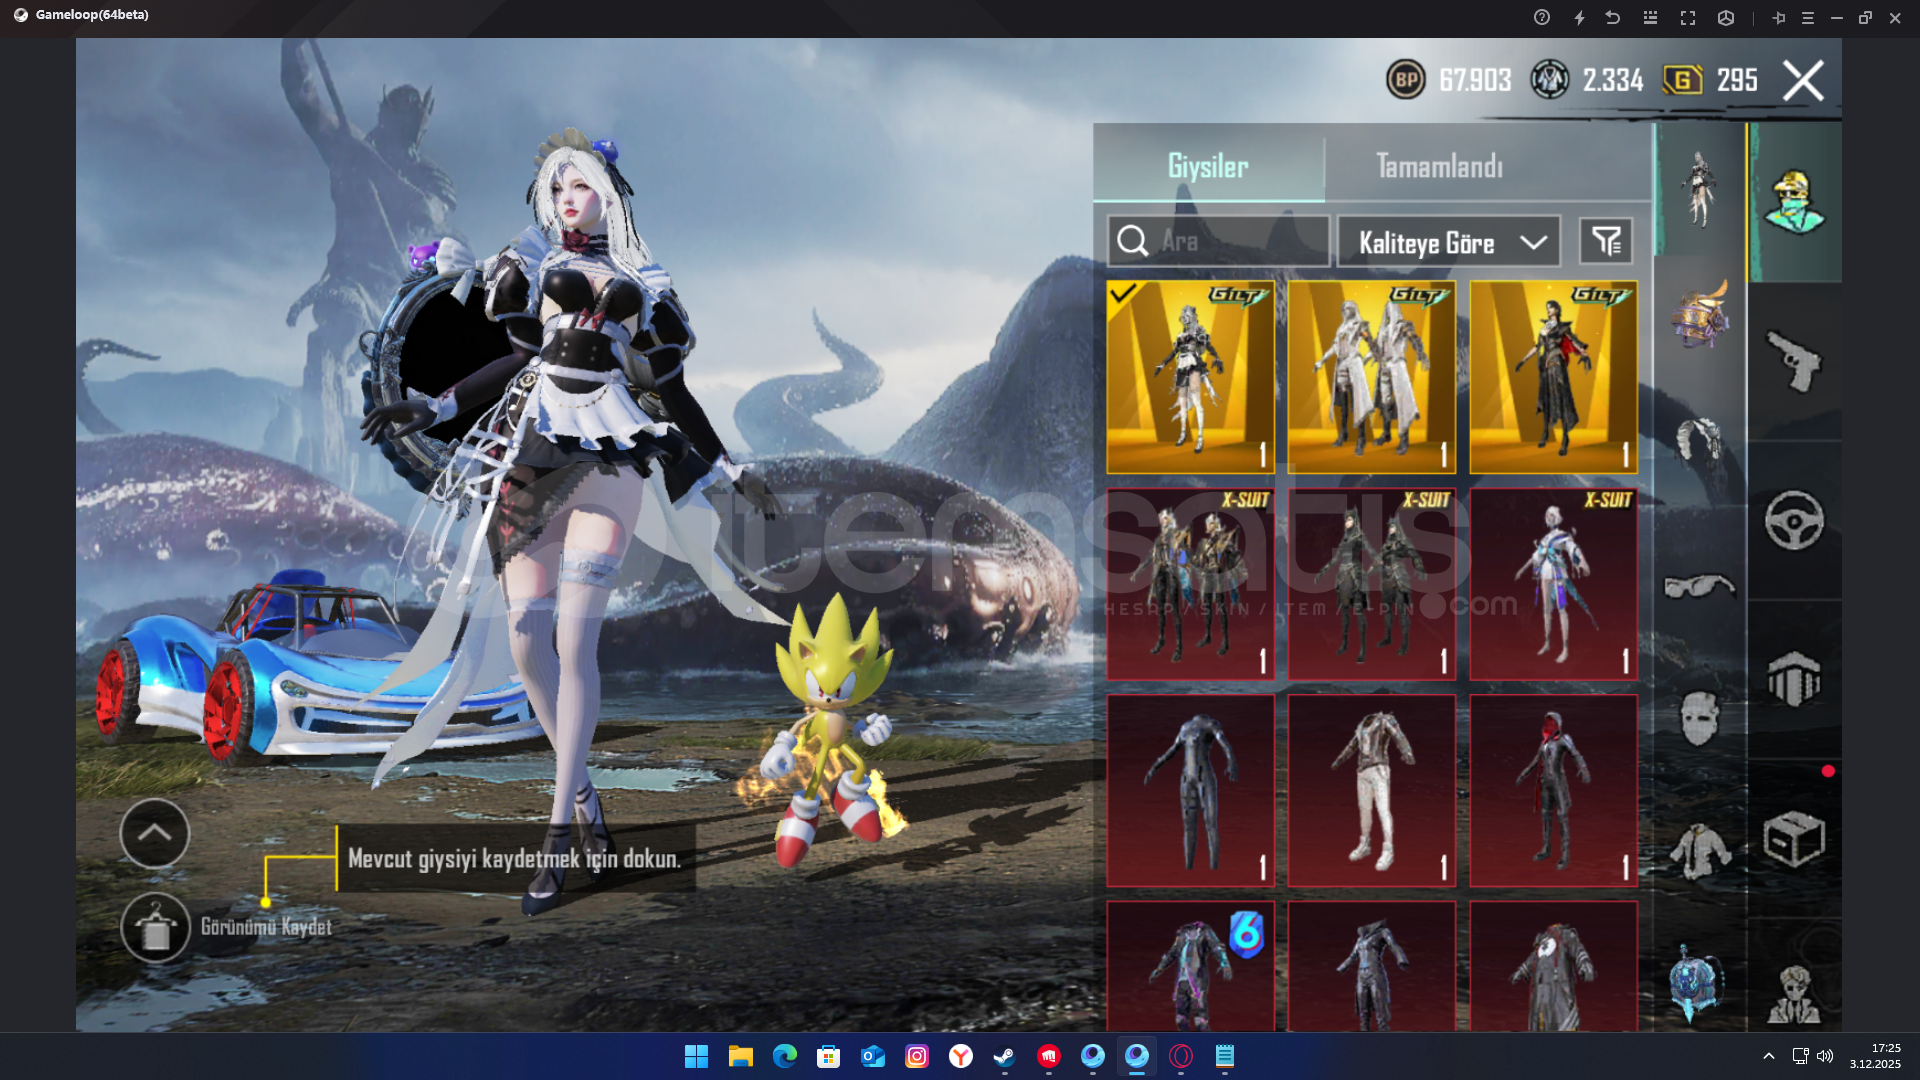
Task: Select the white X-SUIT outfit thumbnail
Action: click(x=1553, y=585)
